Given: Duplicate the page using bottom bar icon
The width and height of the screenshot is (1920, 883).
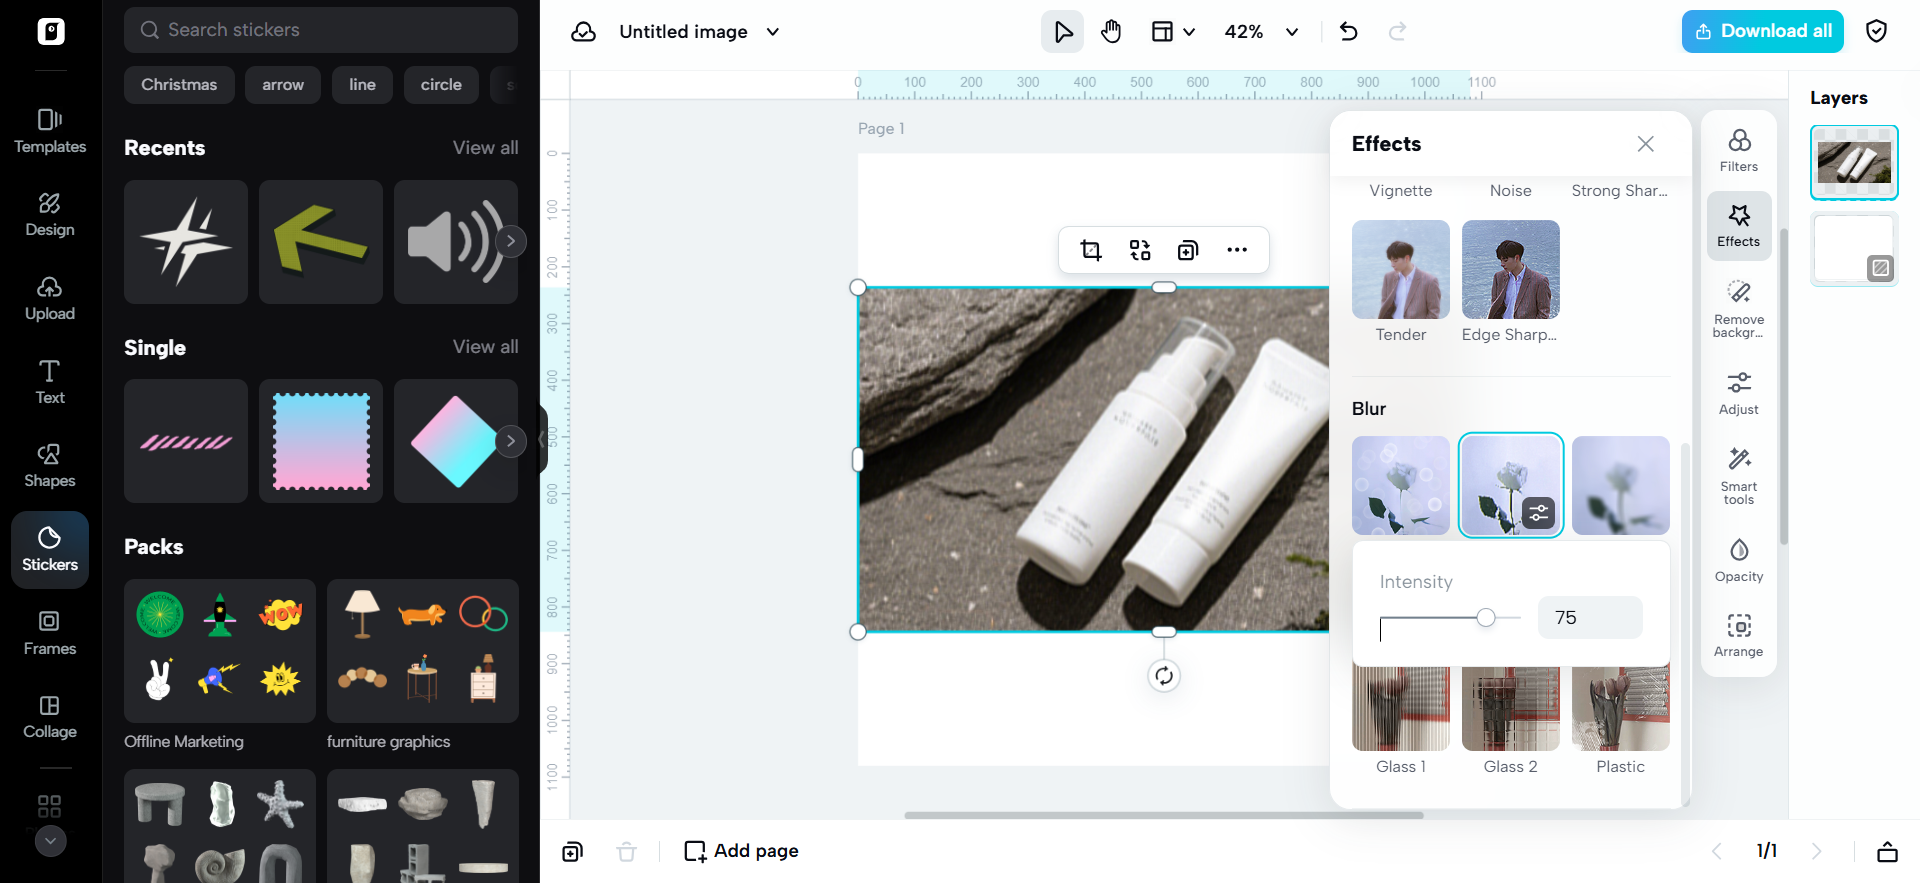Looking at the screenshot, I should (x=572, y=852).
